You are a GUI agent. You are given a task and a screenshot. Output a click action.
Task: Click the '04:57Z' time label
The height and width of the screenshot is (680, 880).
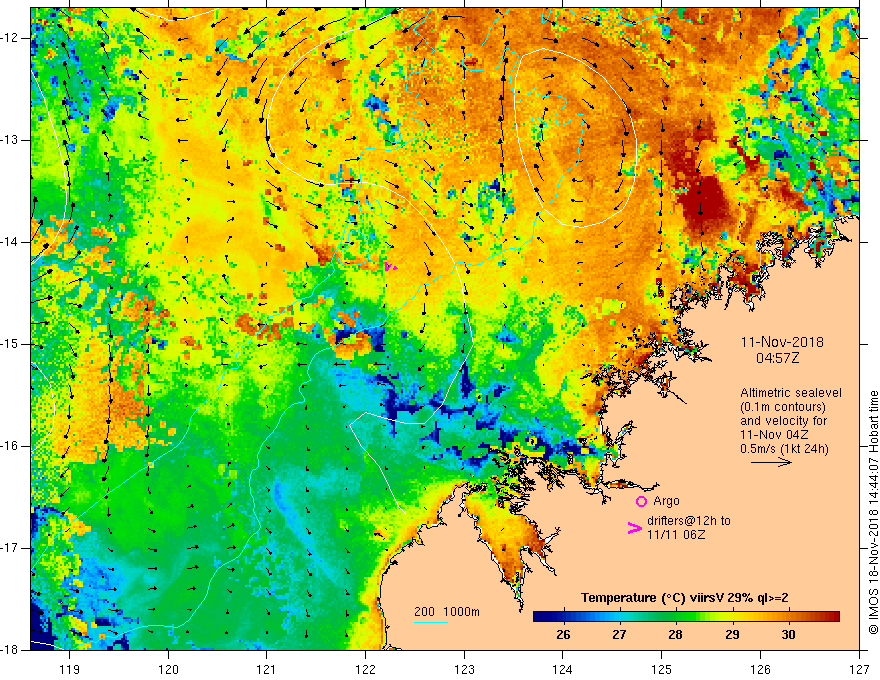[x=777, y=358]
